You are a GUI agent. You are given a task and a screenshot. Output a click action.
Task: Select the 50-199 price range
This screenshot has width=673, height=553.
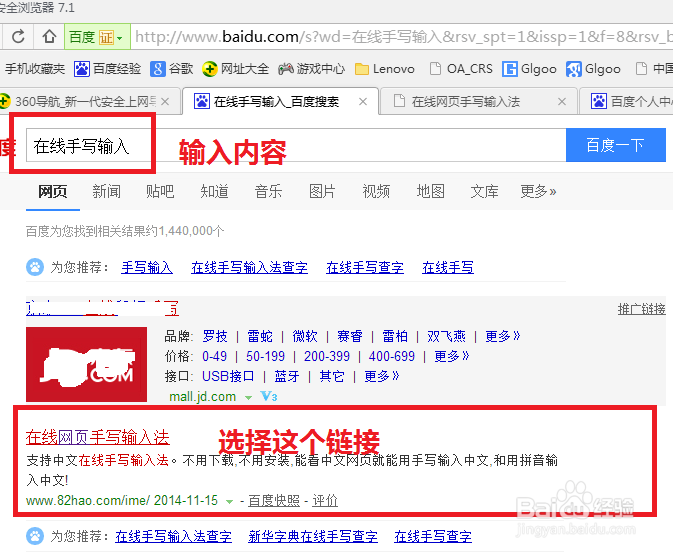point(265,356)
